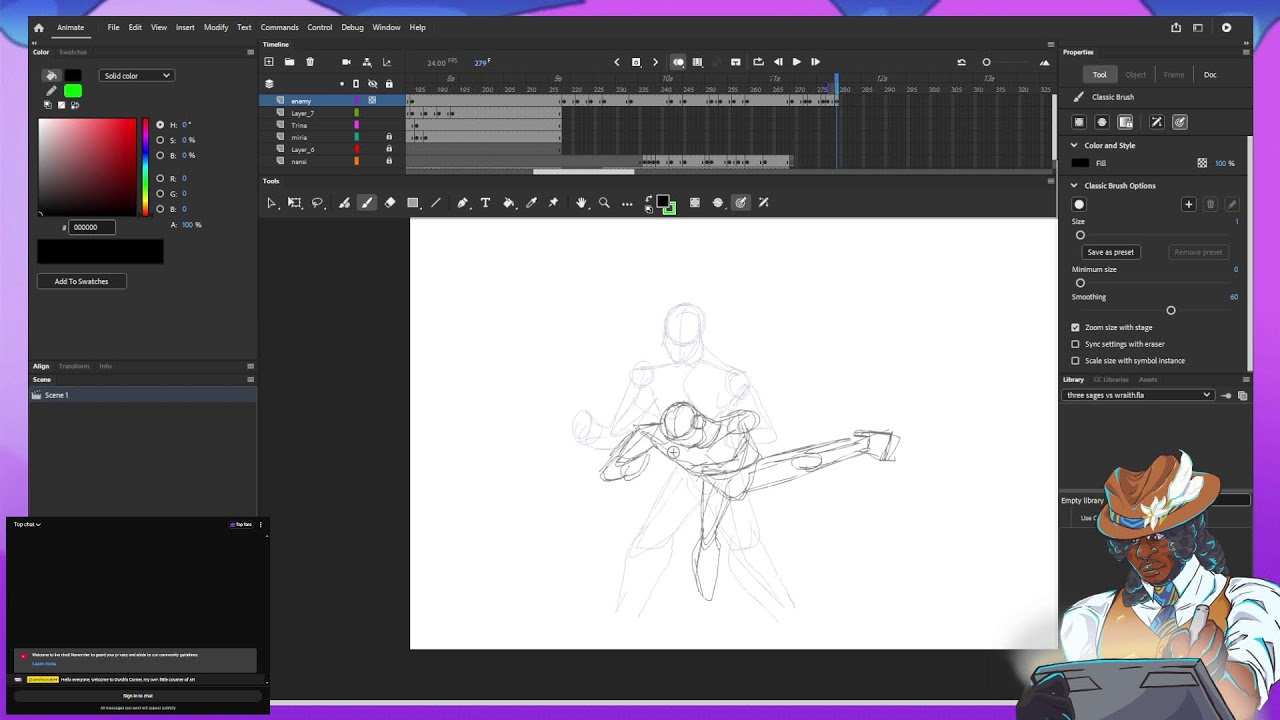Collapse the Classic Brush Options section
Viewport: 1280px width, 720px height.
point(1074,185)
